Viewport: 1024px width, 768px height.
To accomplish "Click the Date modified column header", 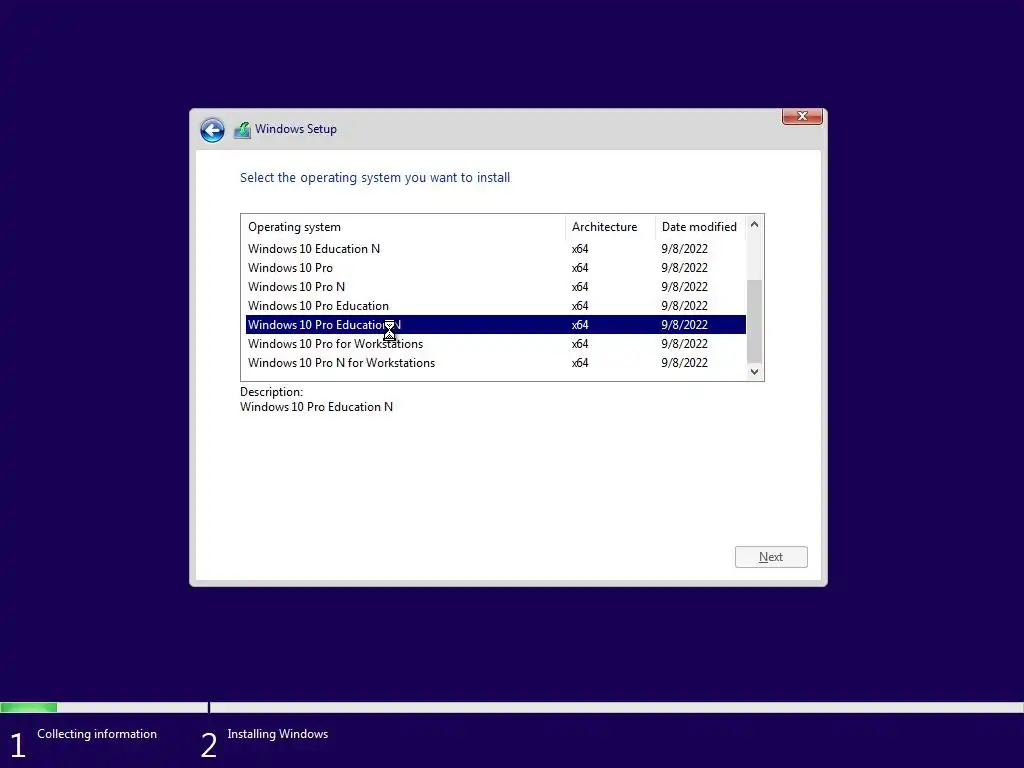I will pyautogui.click(x=700, y=227).
